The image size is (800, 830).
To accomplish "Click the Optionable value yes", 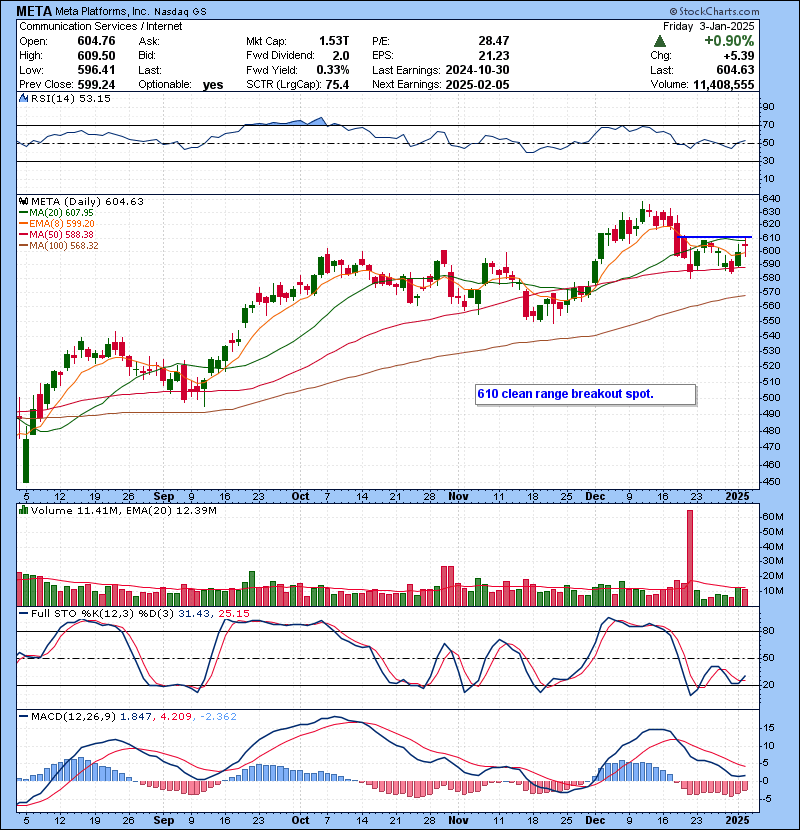I will [213, 85].
